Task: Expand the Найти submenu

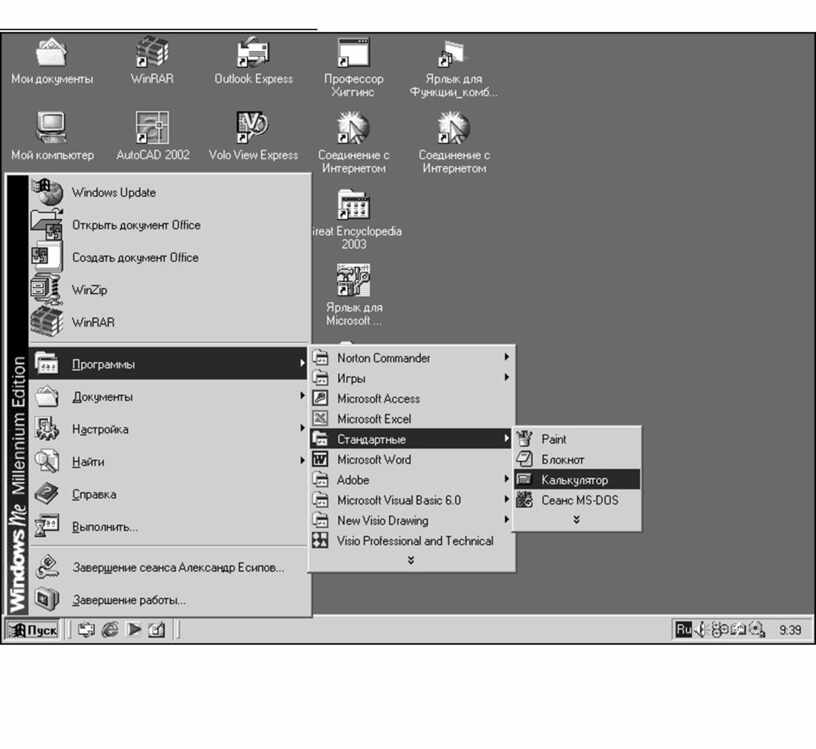Action: 168,461
